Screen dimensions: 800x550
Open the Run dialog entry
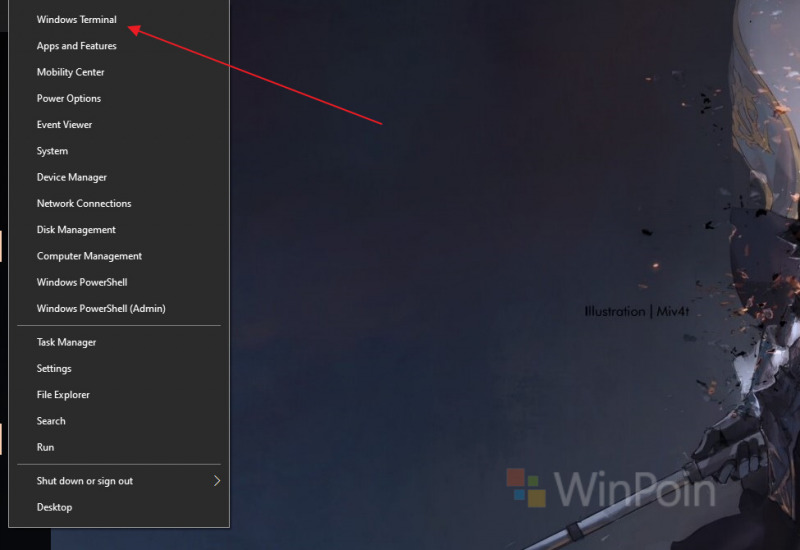(x=119, y=447)
